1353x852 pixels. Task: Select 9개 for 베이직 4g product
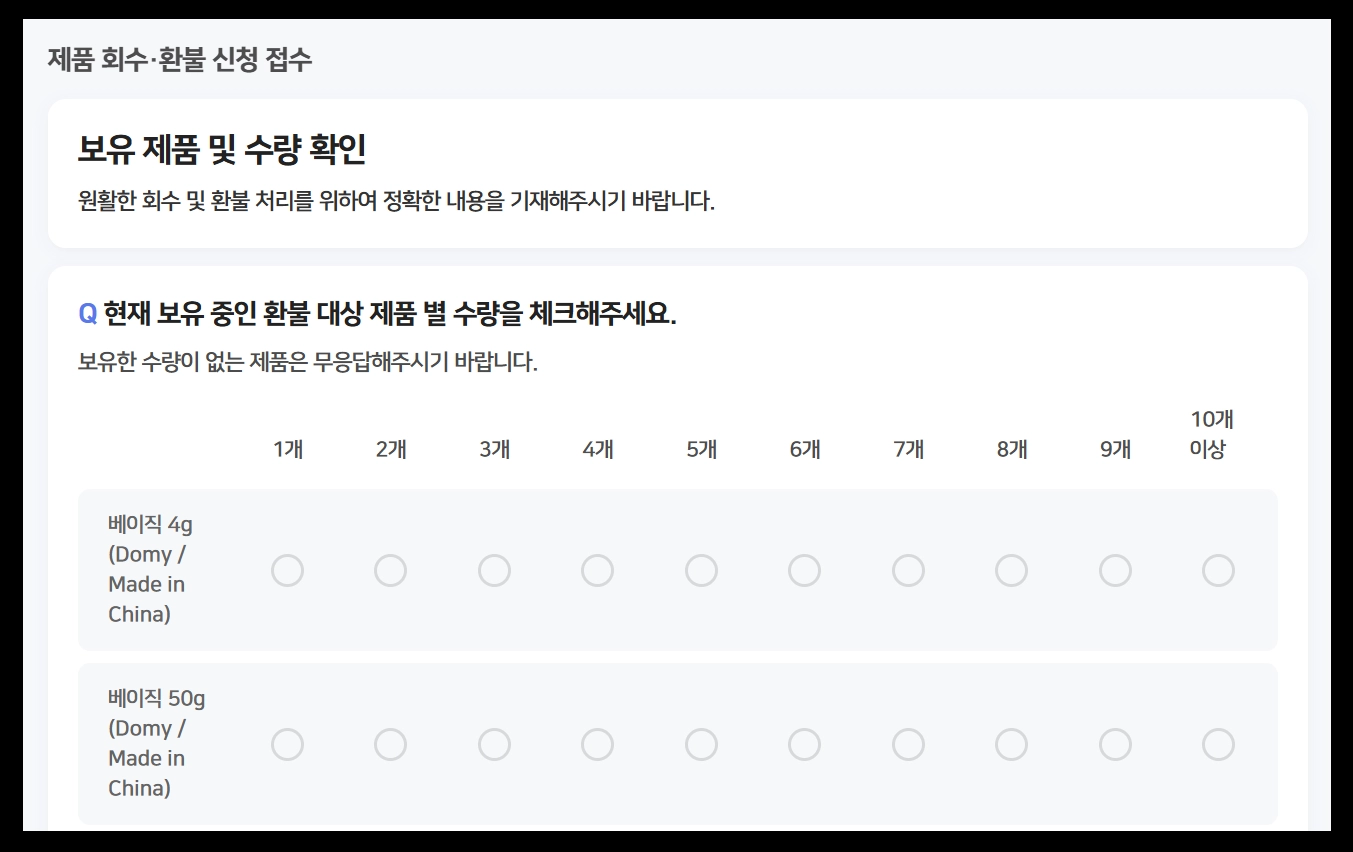tap(1115, 570)
